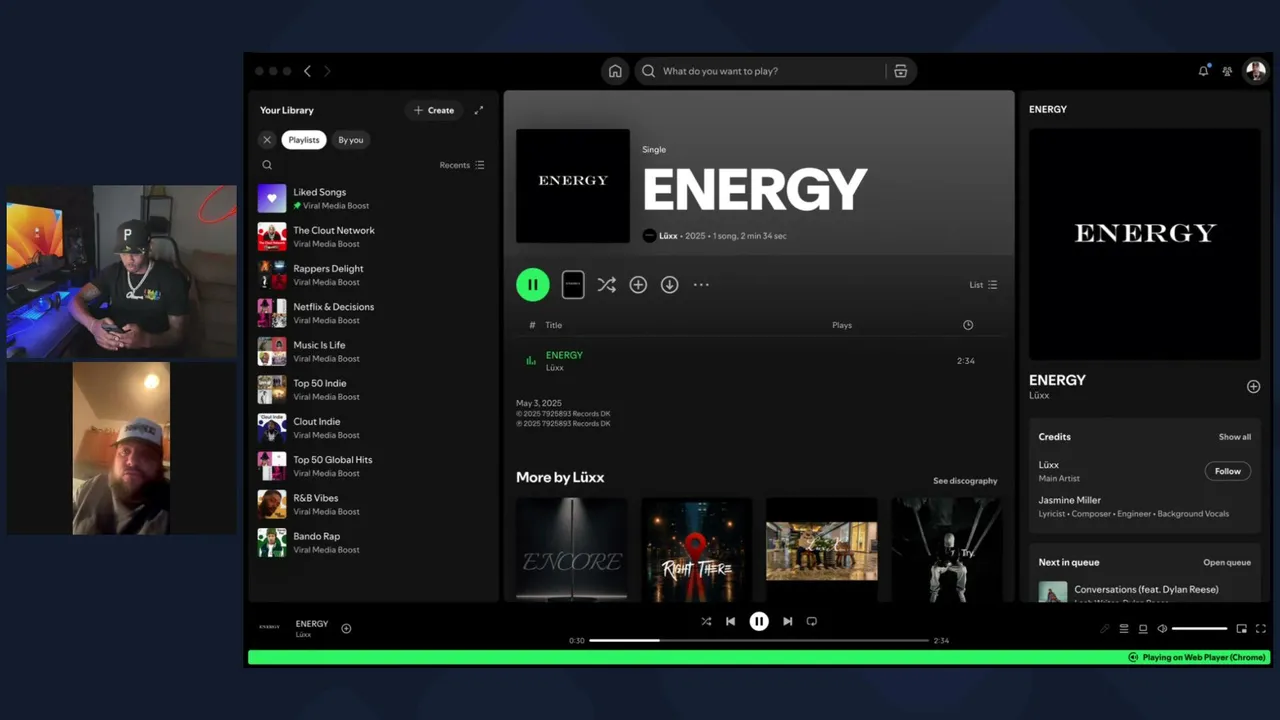1280x720 pixels.
Task: Change view with the List dropdown
Action: click(983, 285)
